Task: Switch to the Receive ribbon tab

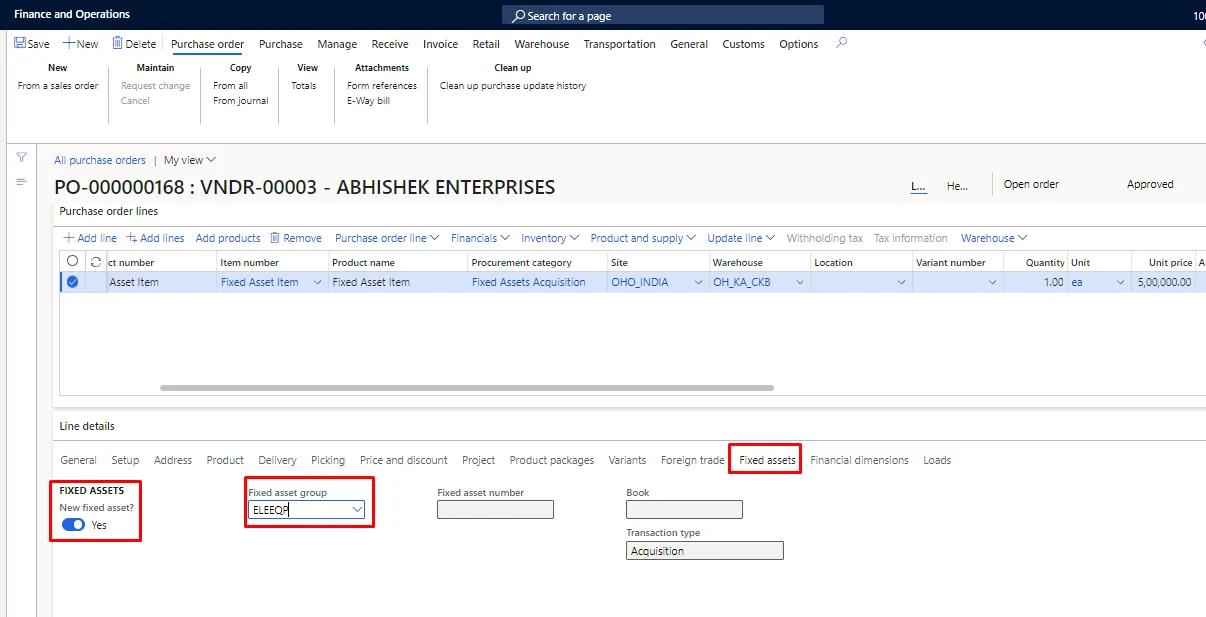Action: (390, 44)
